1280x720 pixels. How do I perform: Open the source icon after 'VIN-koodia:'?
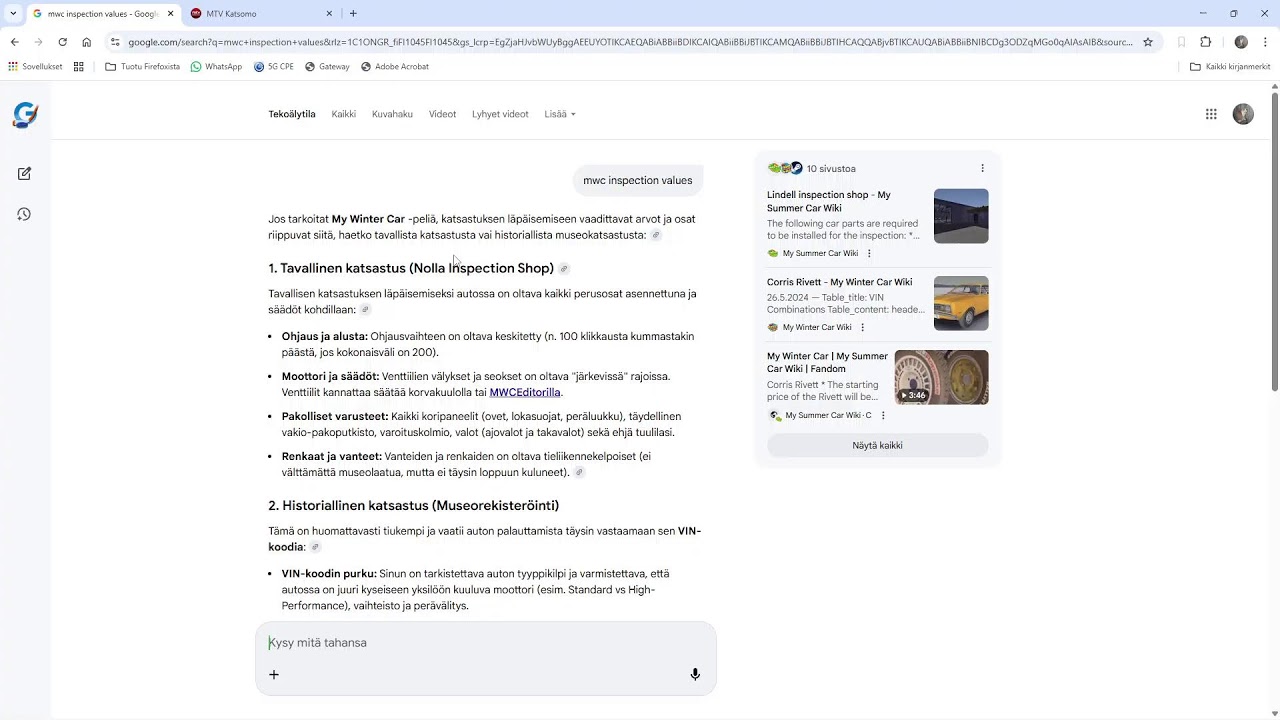[x=315, y=548]
